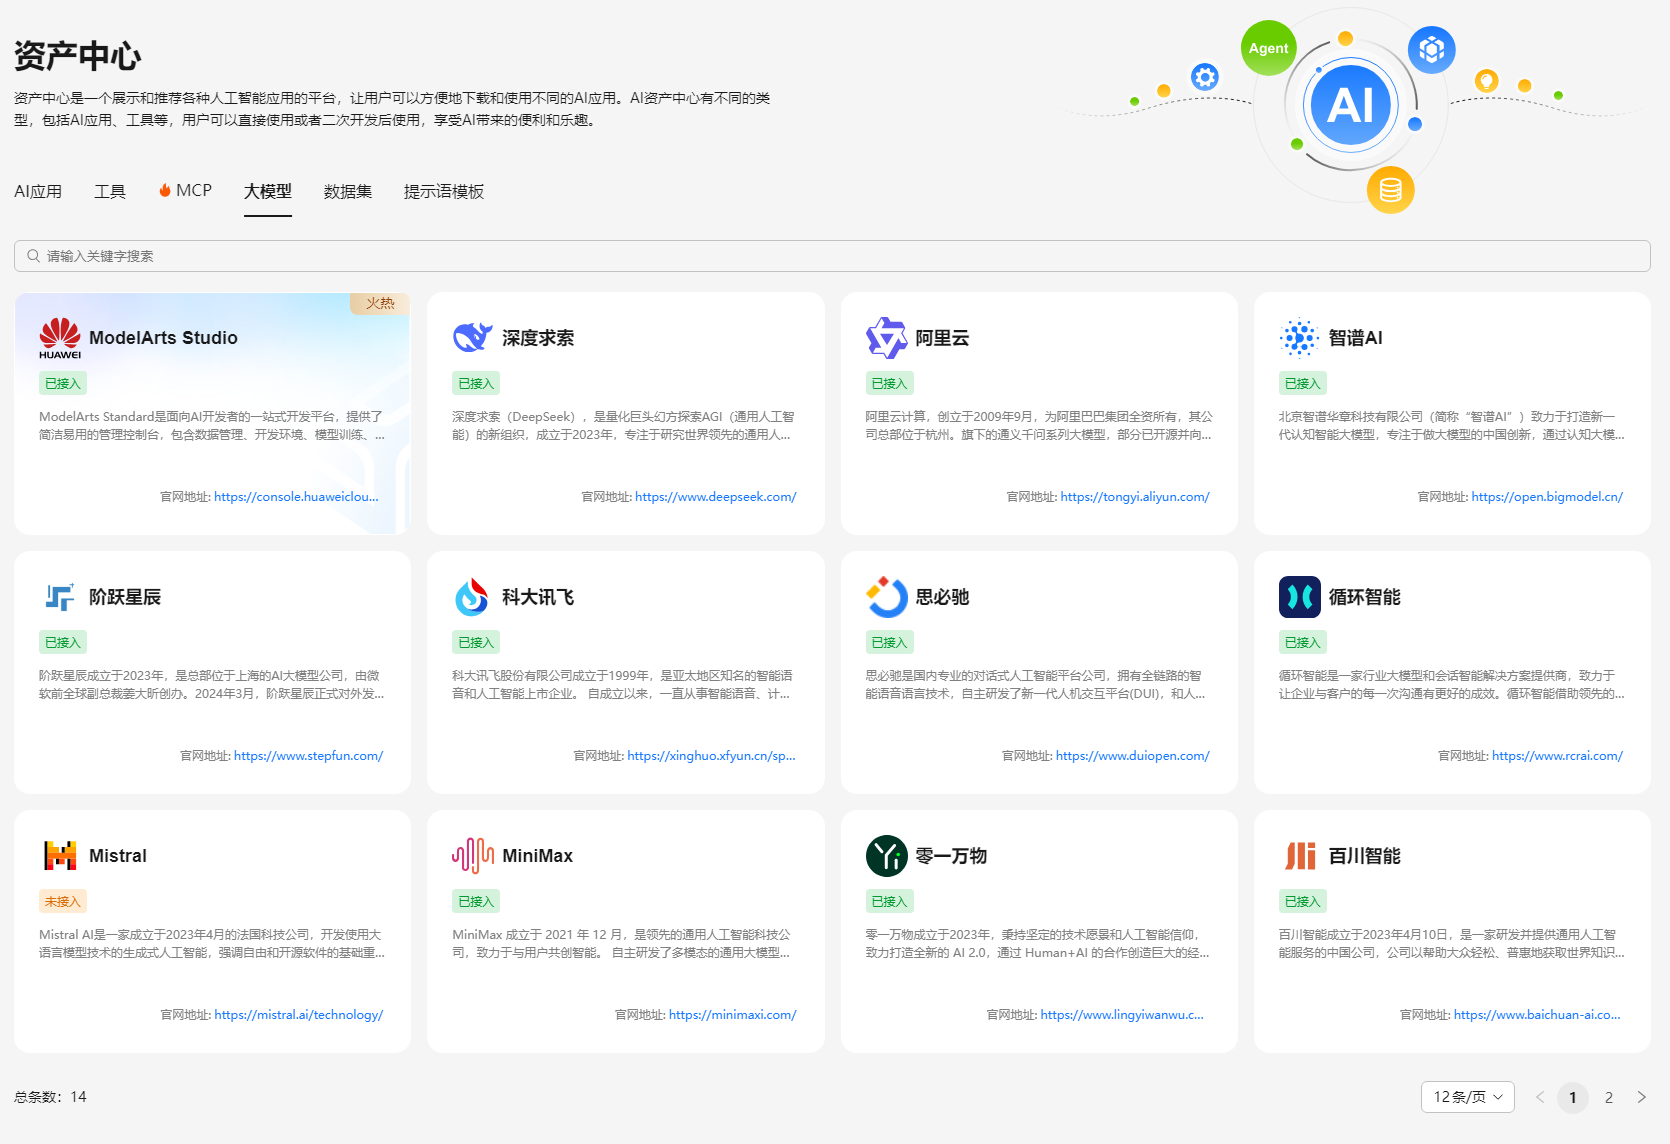Click the 百川智能 orange logo

(1299, 856)
